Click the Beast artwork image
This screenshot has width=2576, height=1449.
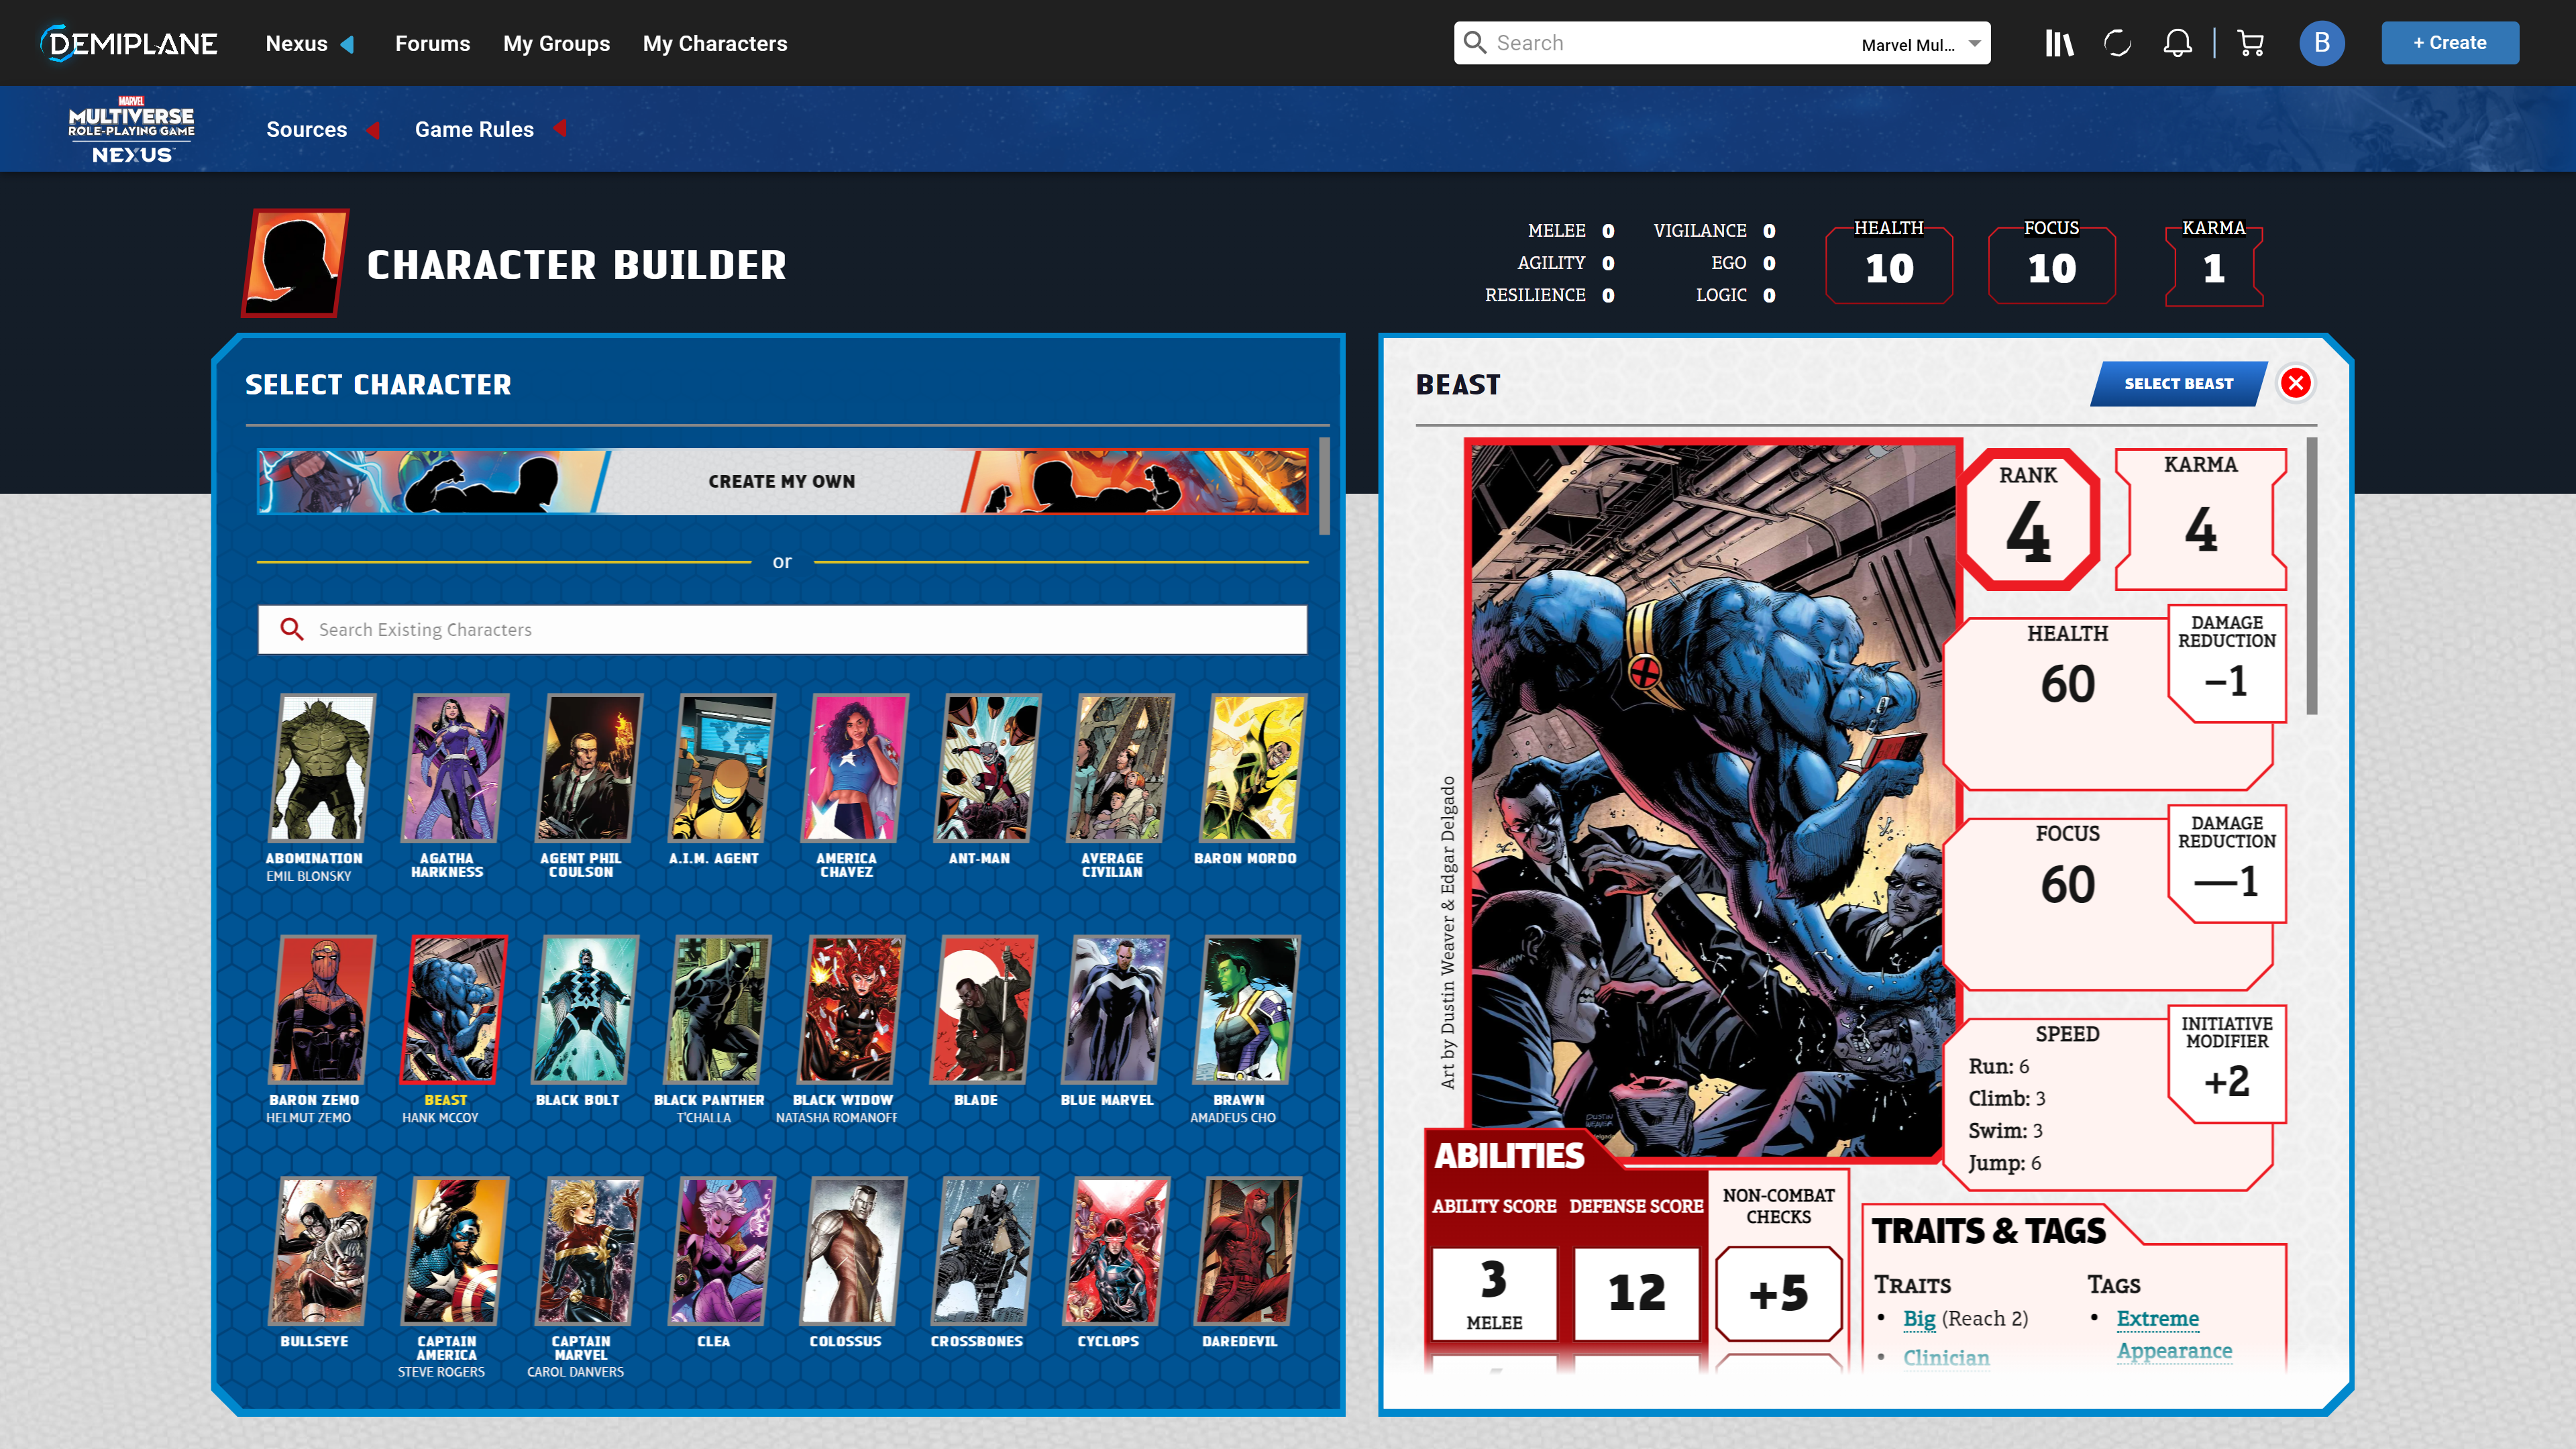point(1712,800)
